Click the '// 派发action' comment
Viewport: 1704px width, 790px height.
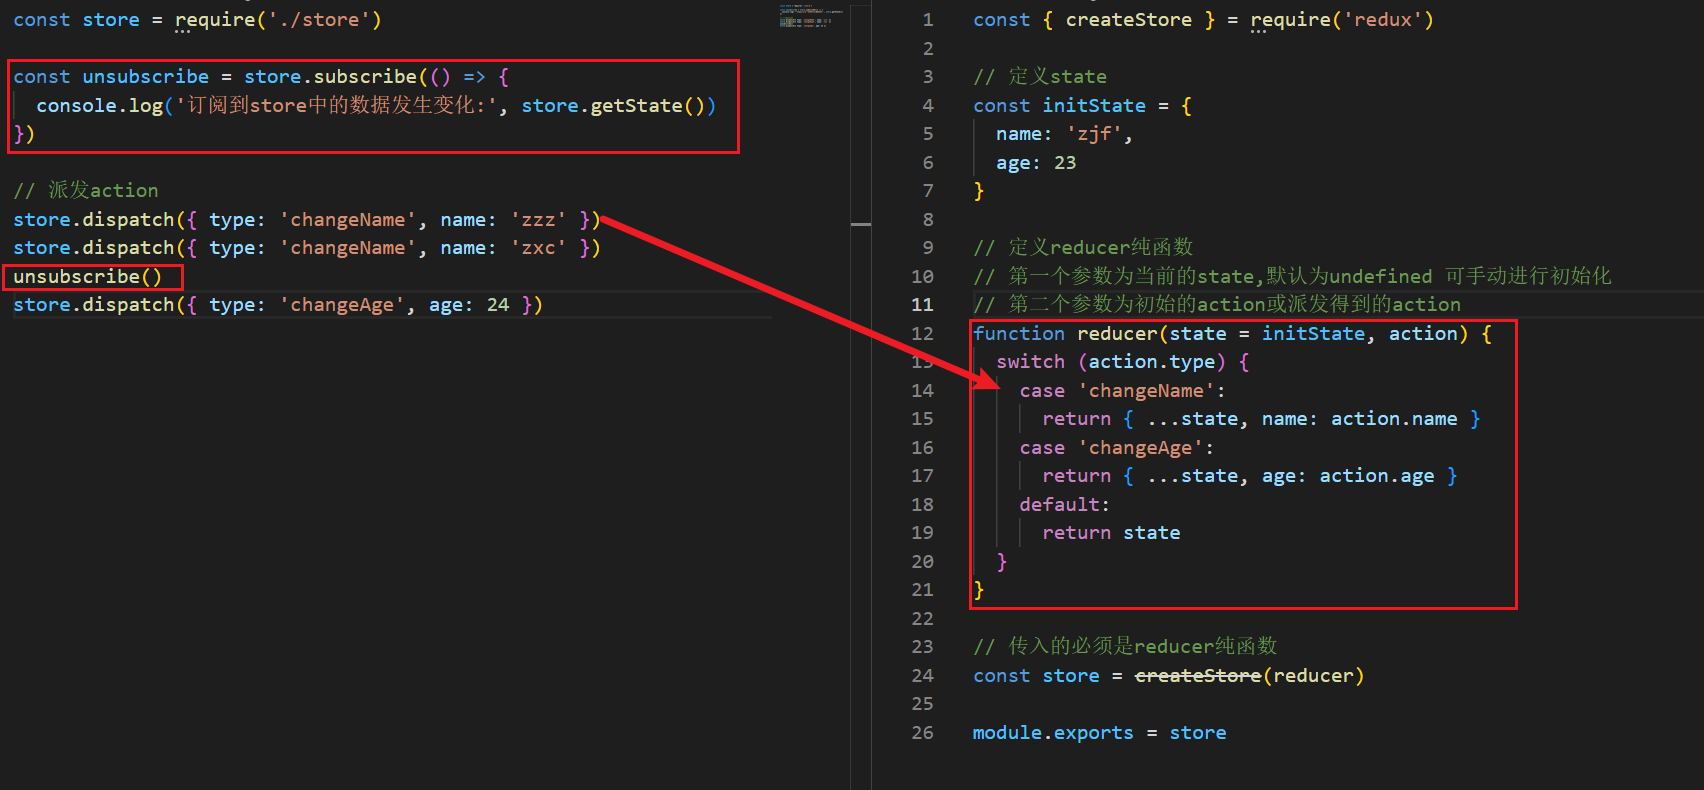86,190
